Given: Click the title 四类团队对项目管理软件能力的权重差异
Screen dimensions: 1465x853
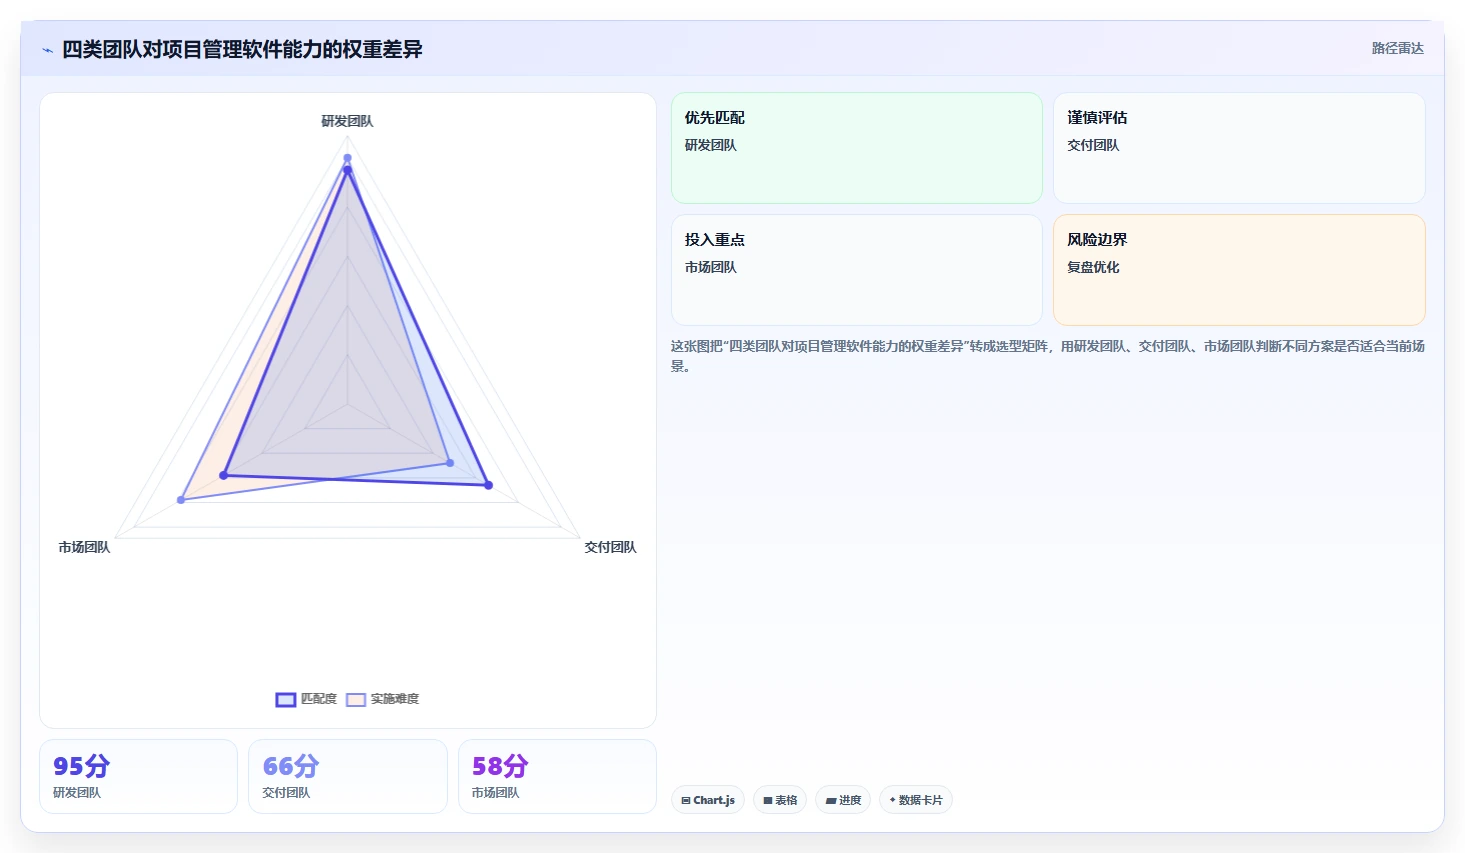Looking at the screenshot, I should tap(242, 49).
